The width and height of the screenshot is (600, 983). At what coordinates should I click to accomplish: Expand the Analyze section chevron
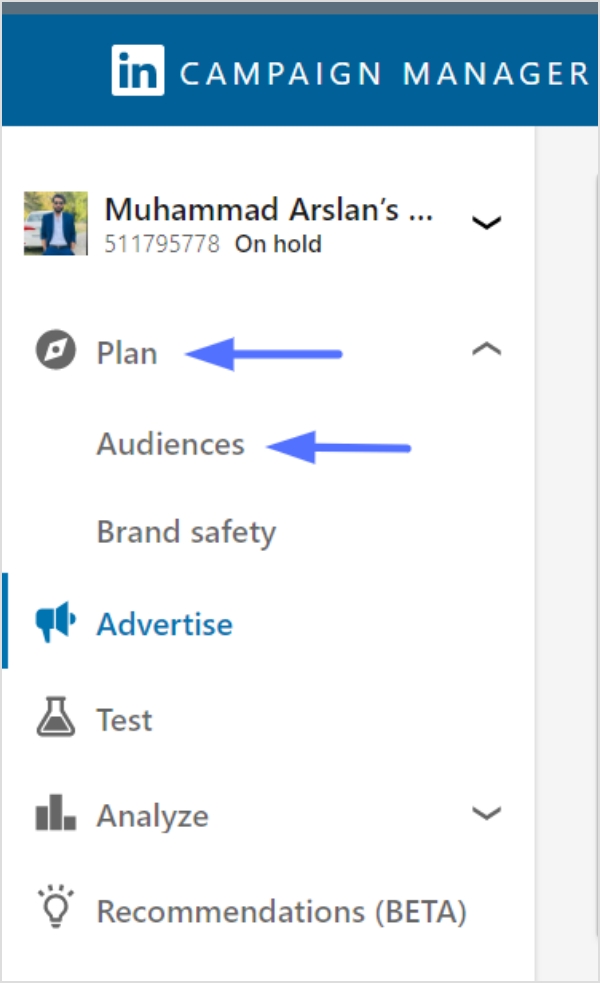click(x=487, y=813)
